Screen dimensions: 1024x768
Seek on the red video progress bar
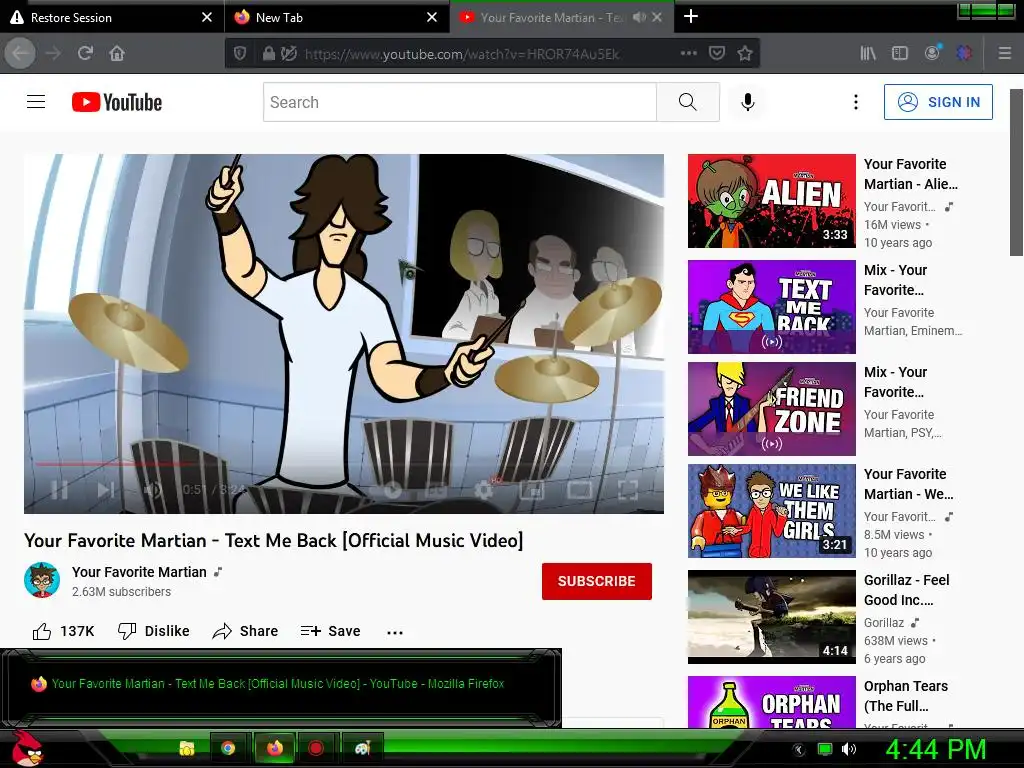[x=344, y=464]
